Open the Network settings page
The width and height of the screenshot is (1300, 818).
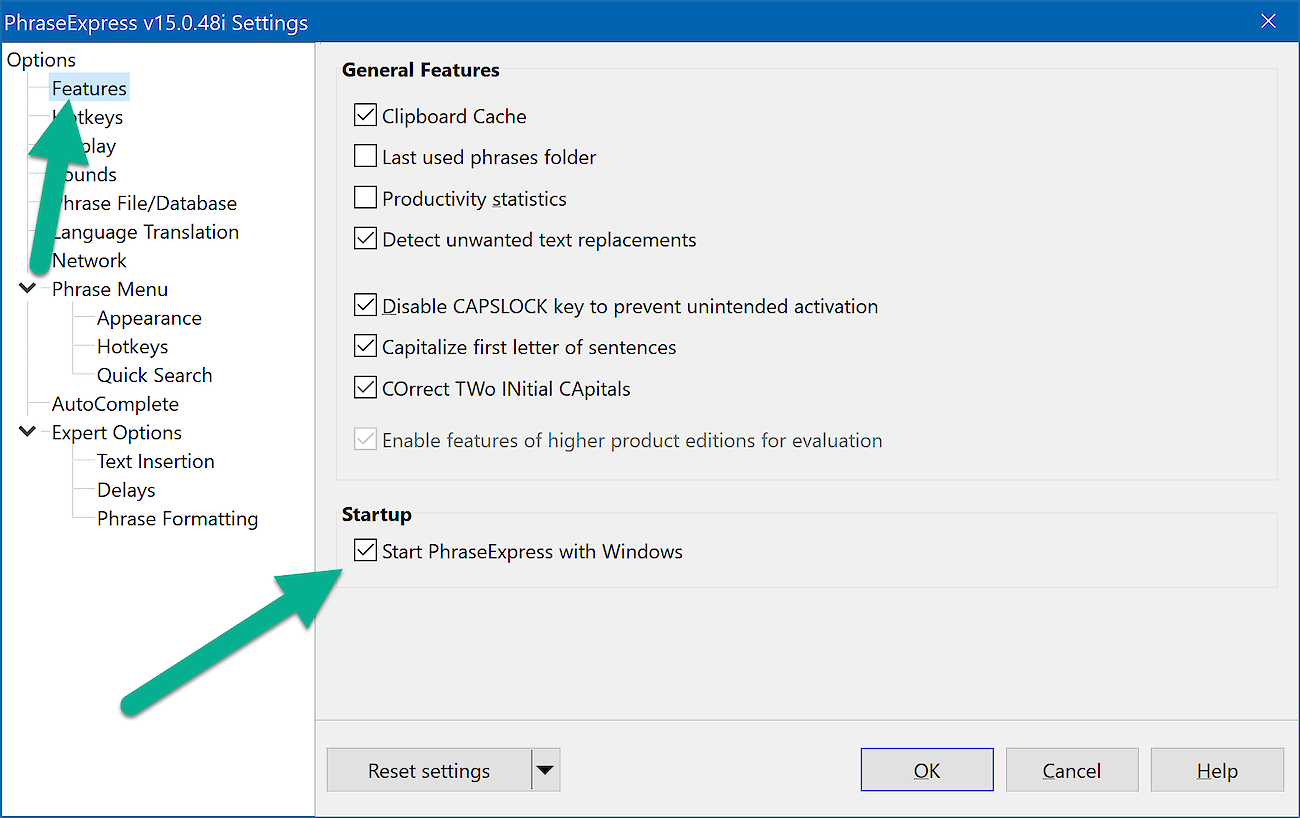point(89,260)
